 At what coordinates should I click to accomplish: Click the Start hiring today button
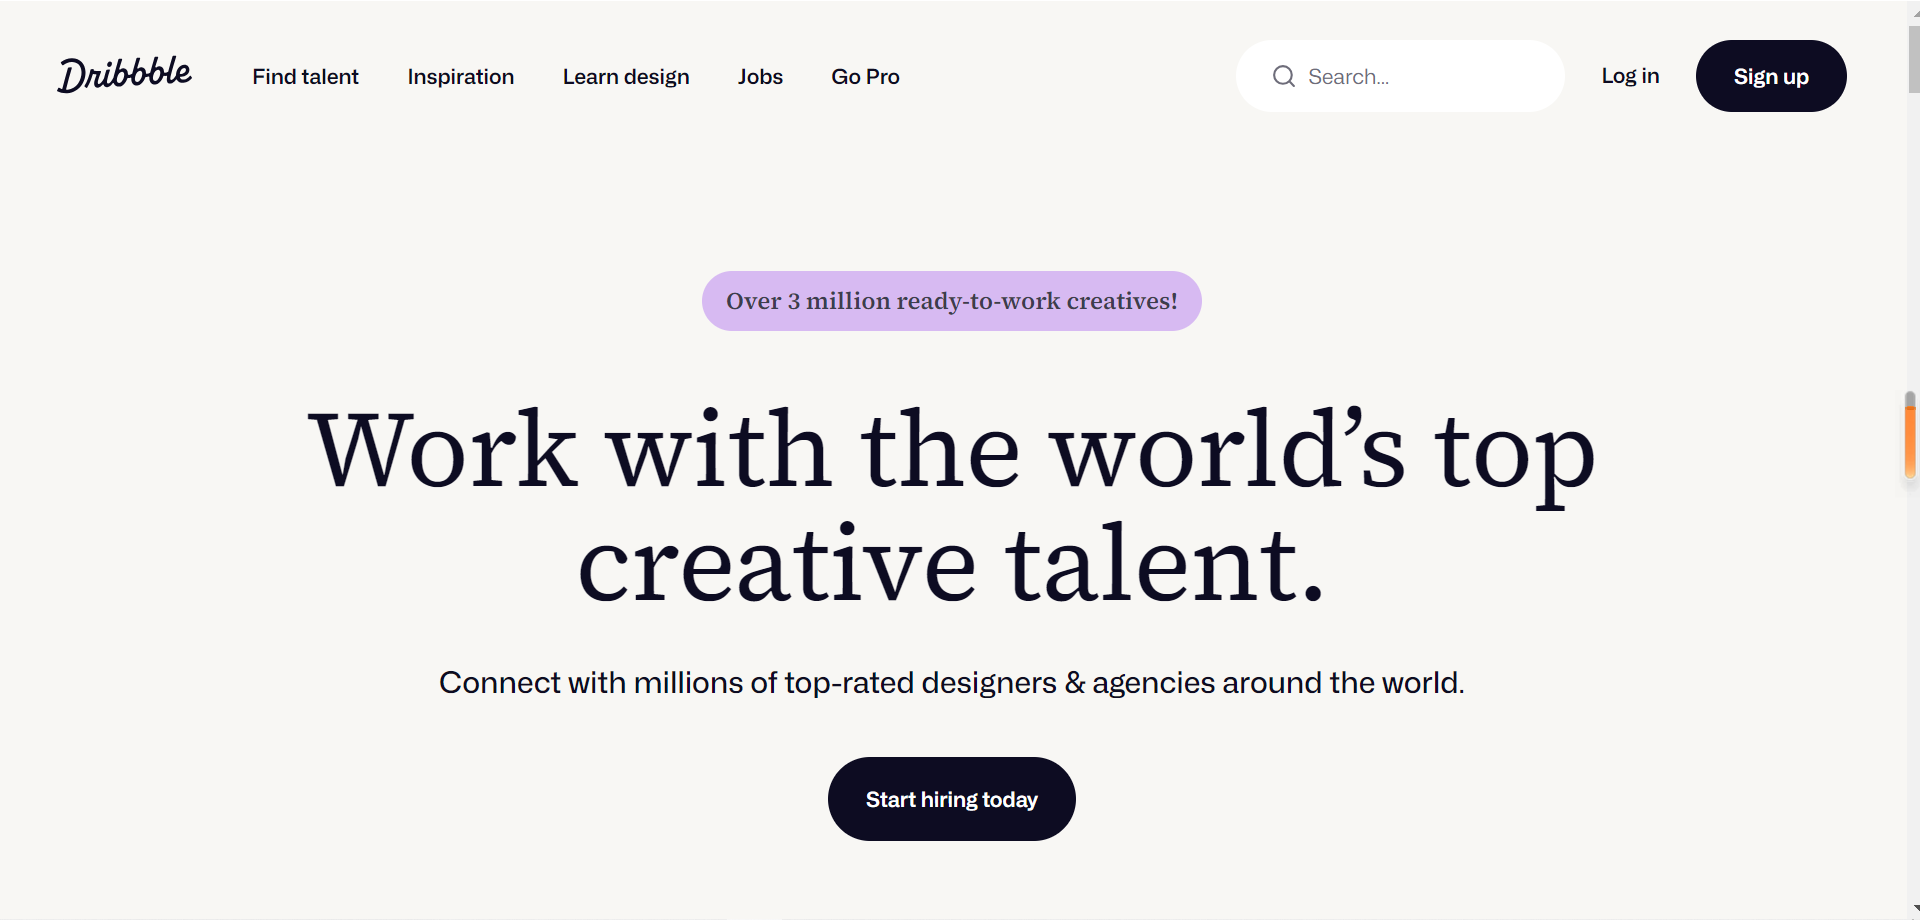(952, 799)
